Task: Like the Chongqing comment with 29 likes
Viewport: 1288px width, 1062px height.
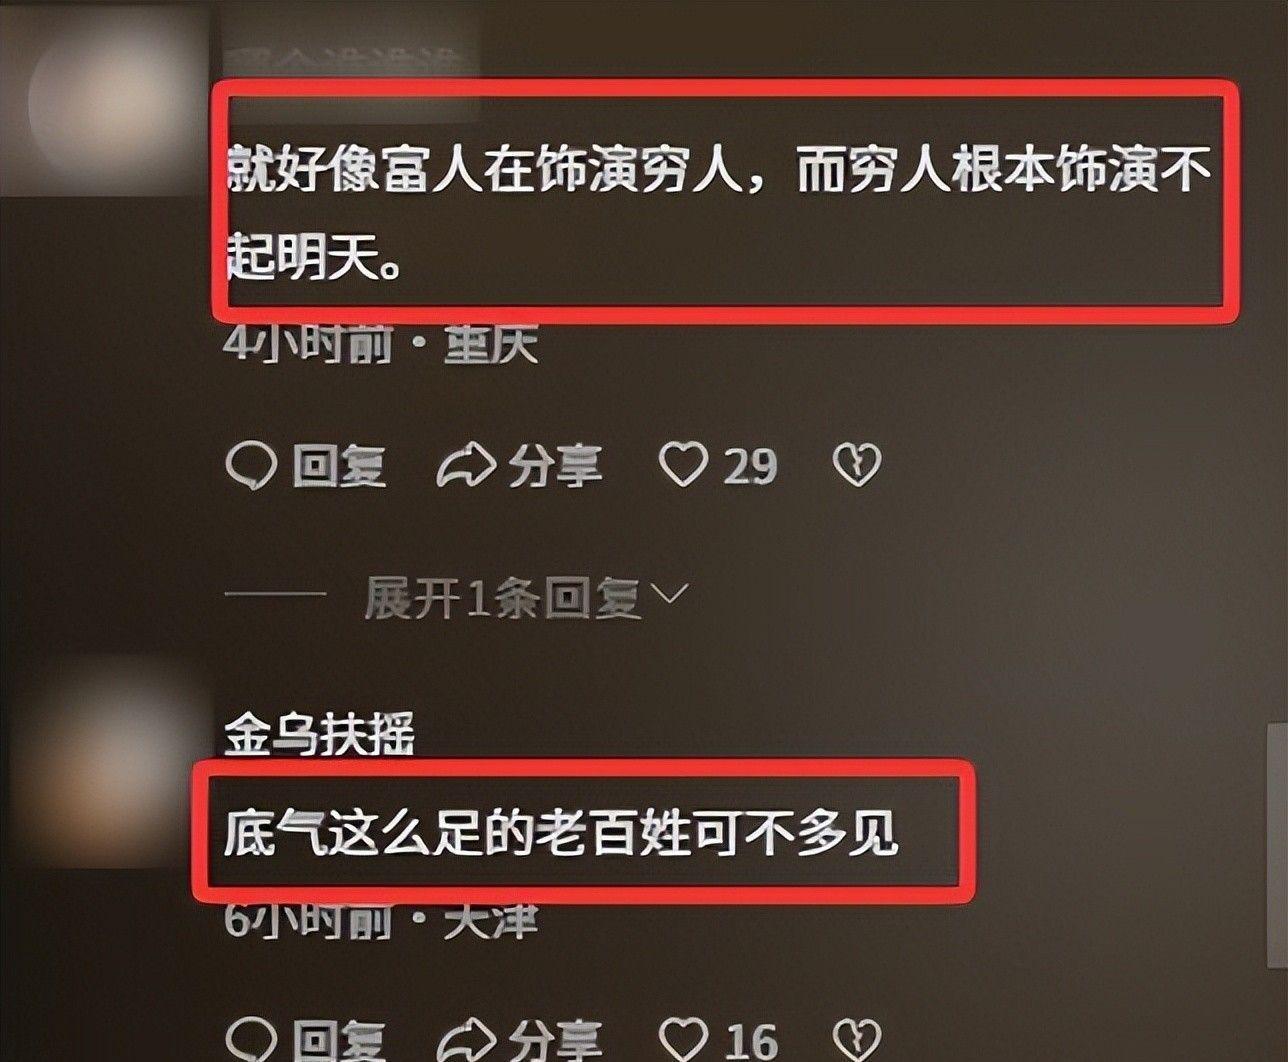Action: 684,465
